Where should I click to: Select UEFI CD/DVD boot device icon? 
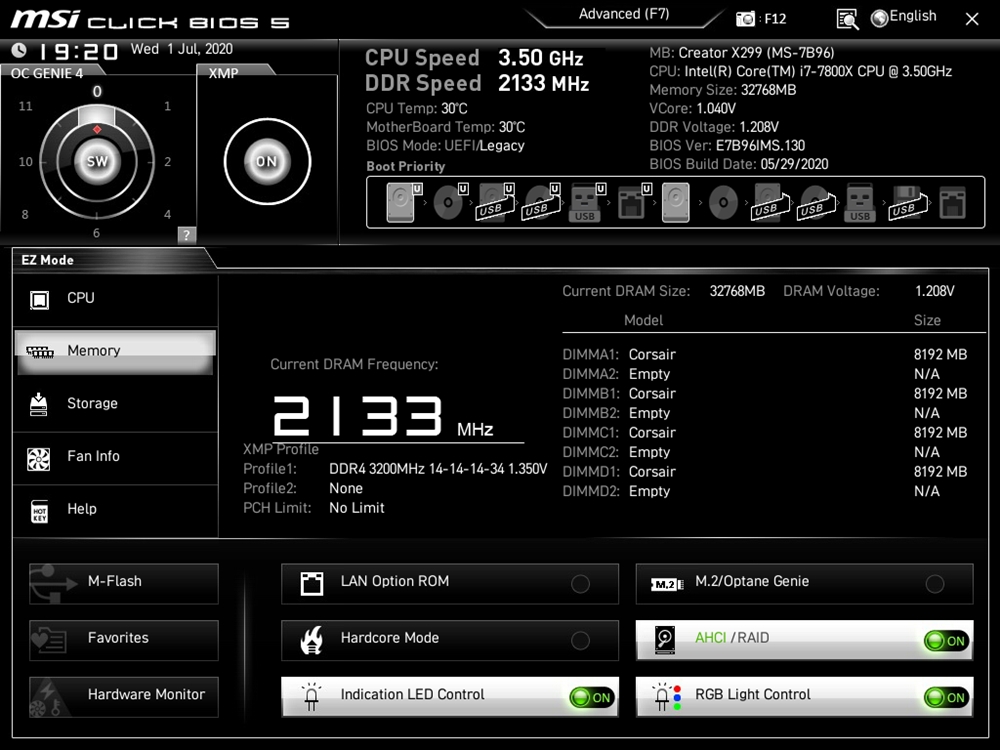coord(449,203)
